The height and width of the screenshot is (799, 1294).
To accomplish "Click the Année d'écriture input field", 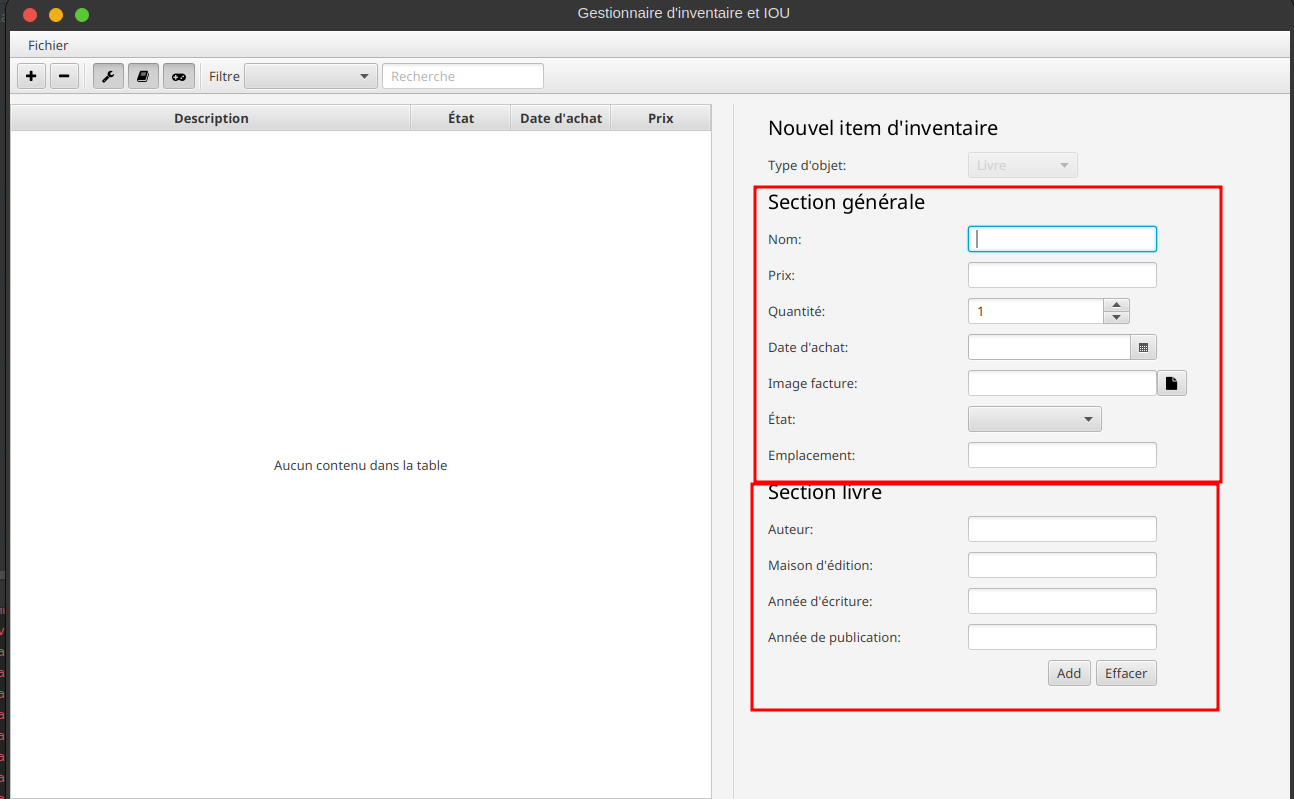I will (x=1062, y=601).
